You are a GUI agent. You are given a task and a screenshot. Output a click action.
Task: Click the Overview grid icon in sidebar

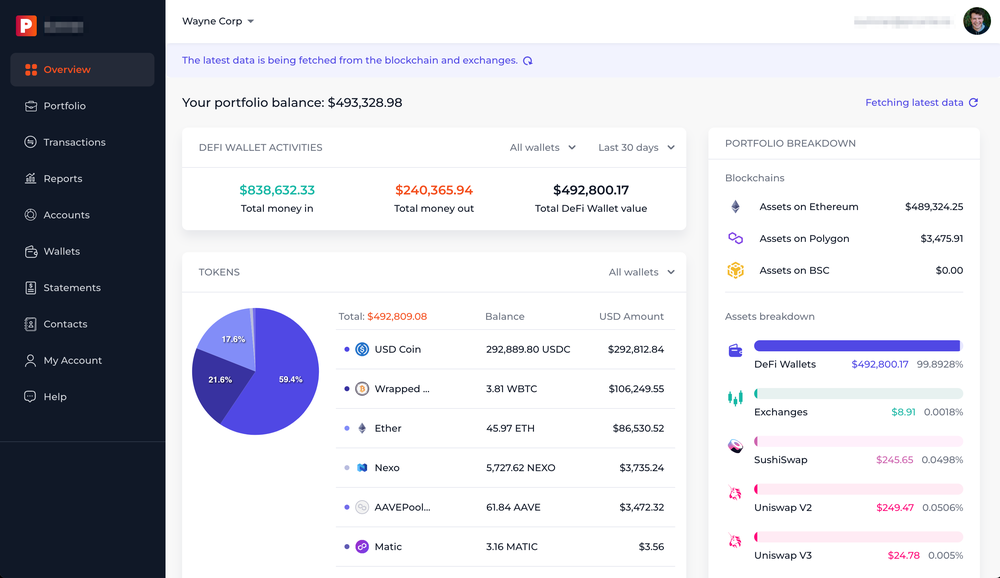[x=31, y=70]
